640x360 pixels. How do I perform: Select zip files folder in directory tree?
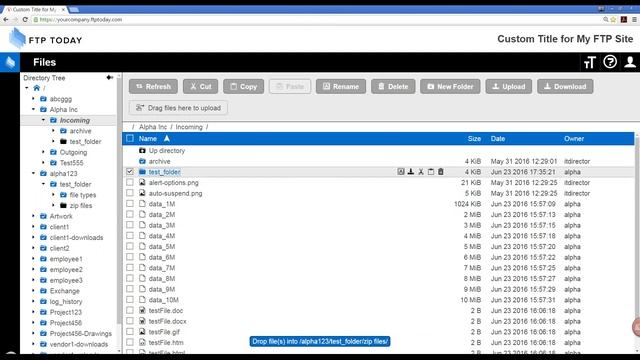[81, 206]
